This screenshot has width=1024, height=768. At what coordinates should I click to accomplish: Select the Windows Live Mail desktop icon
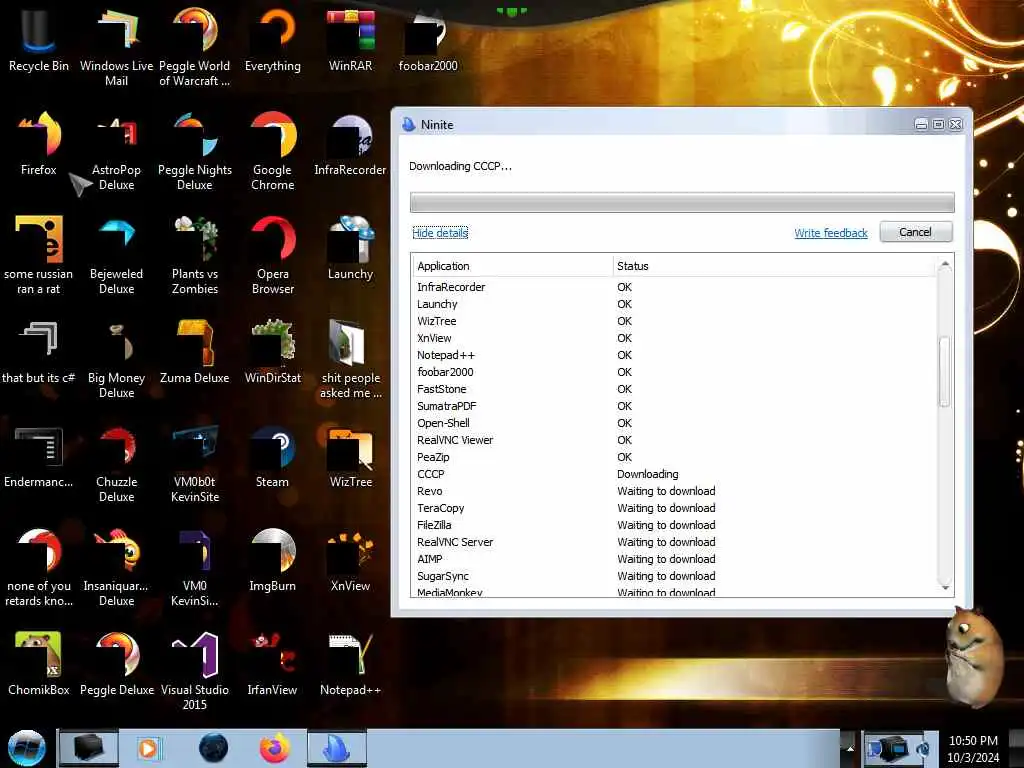point(116,47)
